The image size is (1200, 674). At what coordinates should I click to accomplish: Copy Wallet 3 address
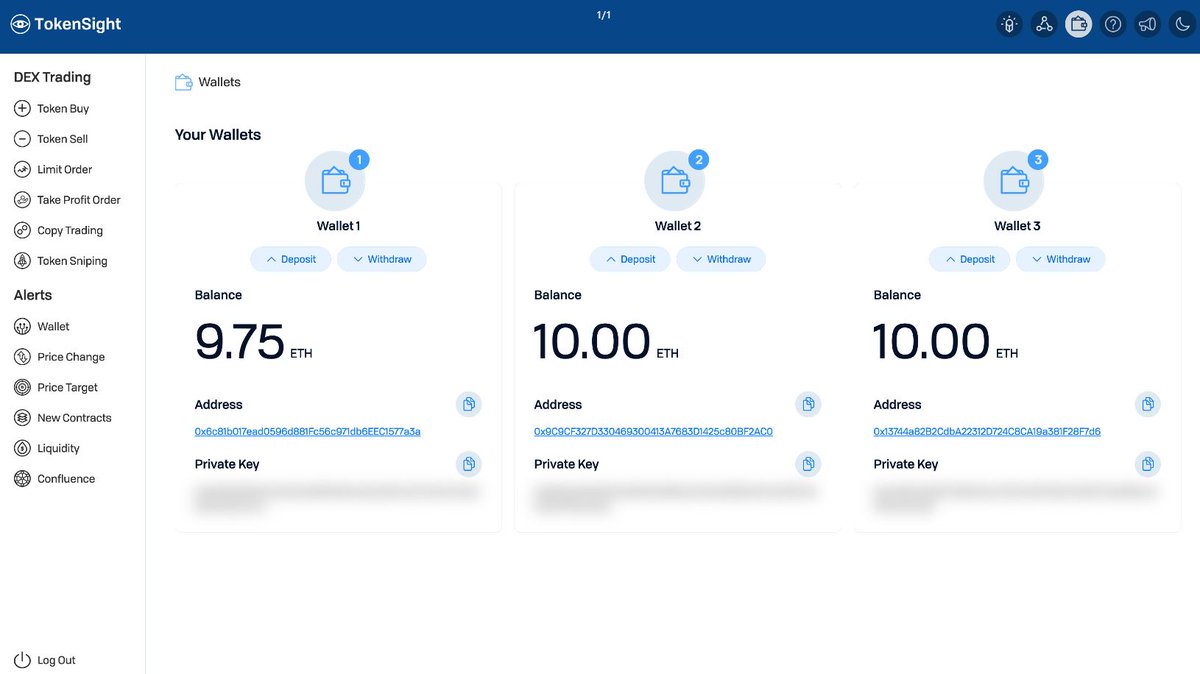1148,404
